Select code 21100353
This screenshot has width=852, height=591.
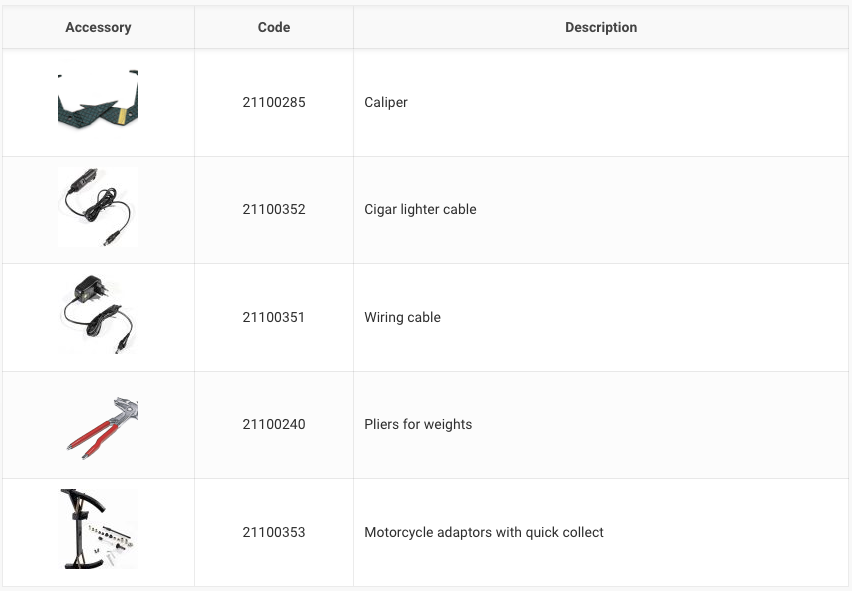click(x=273, y=532)
